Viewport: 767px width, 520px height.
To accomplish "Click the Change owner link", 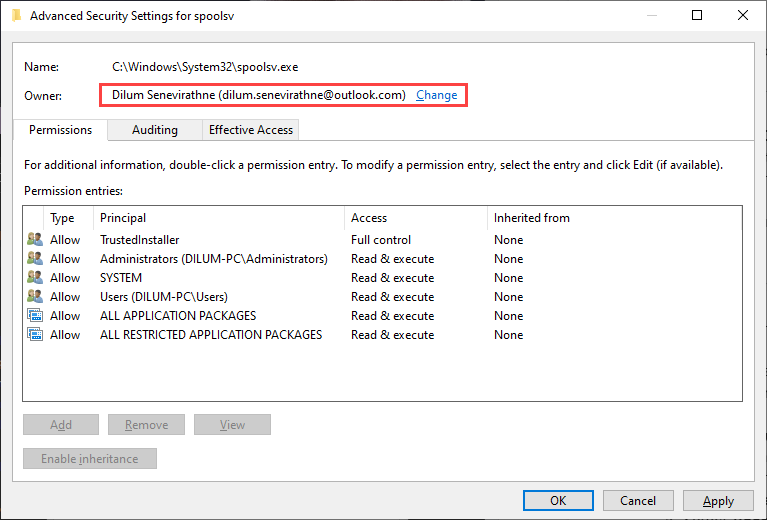I will point(437,95).
